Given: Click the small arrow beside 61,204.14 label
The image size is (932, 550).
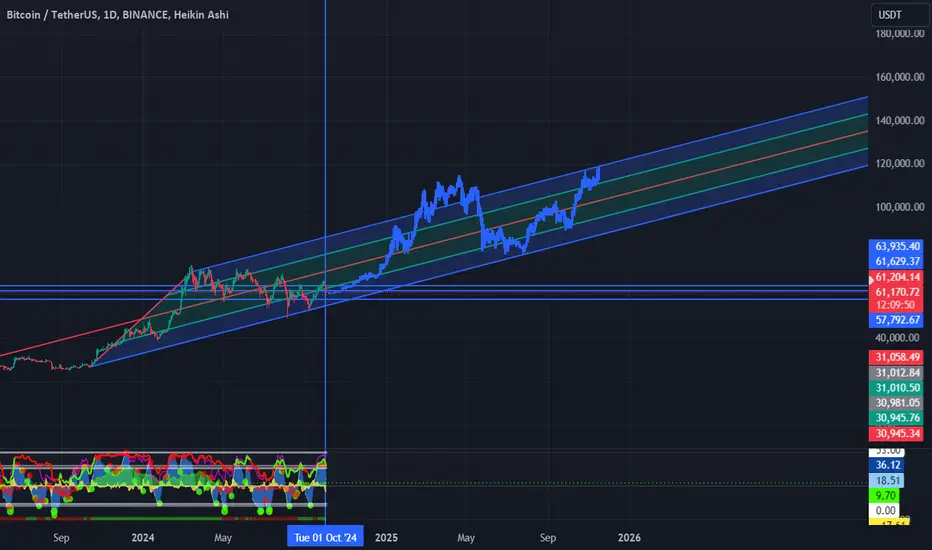Looking at the screenshot, I should (x=871, y=278).
